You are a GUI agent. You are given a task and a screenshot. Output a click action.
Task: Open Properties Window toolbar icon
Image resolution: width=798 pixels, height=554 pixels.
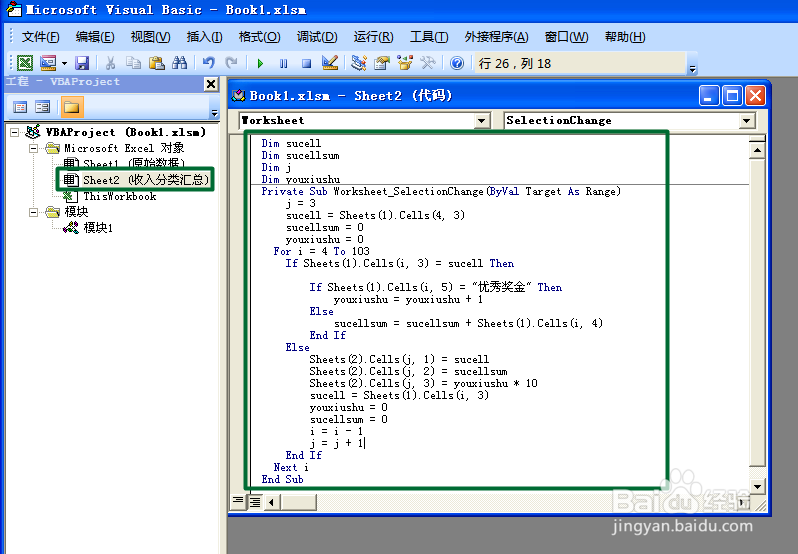click(x=382, y=63)
